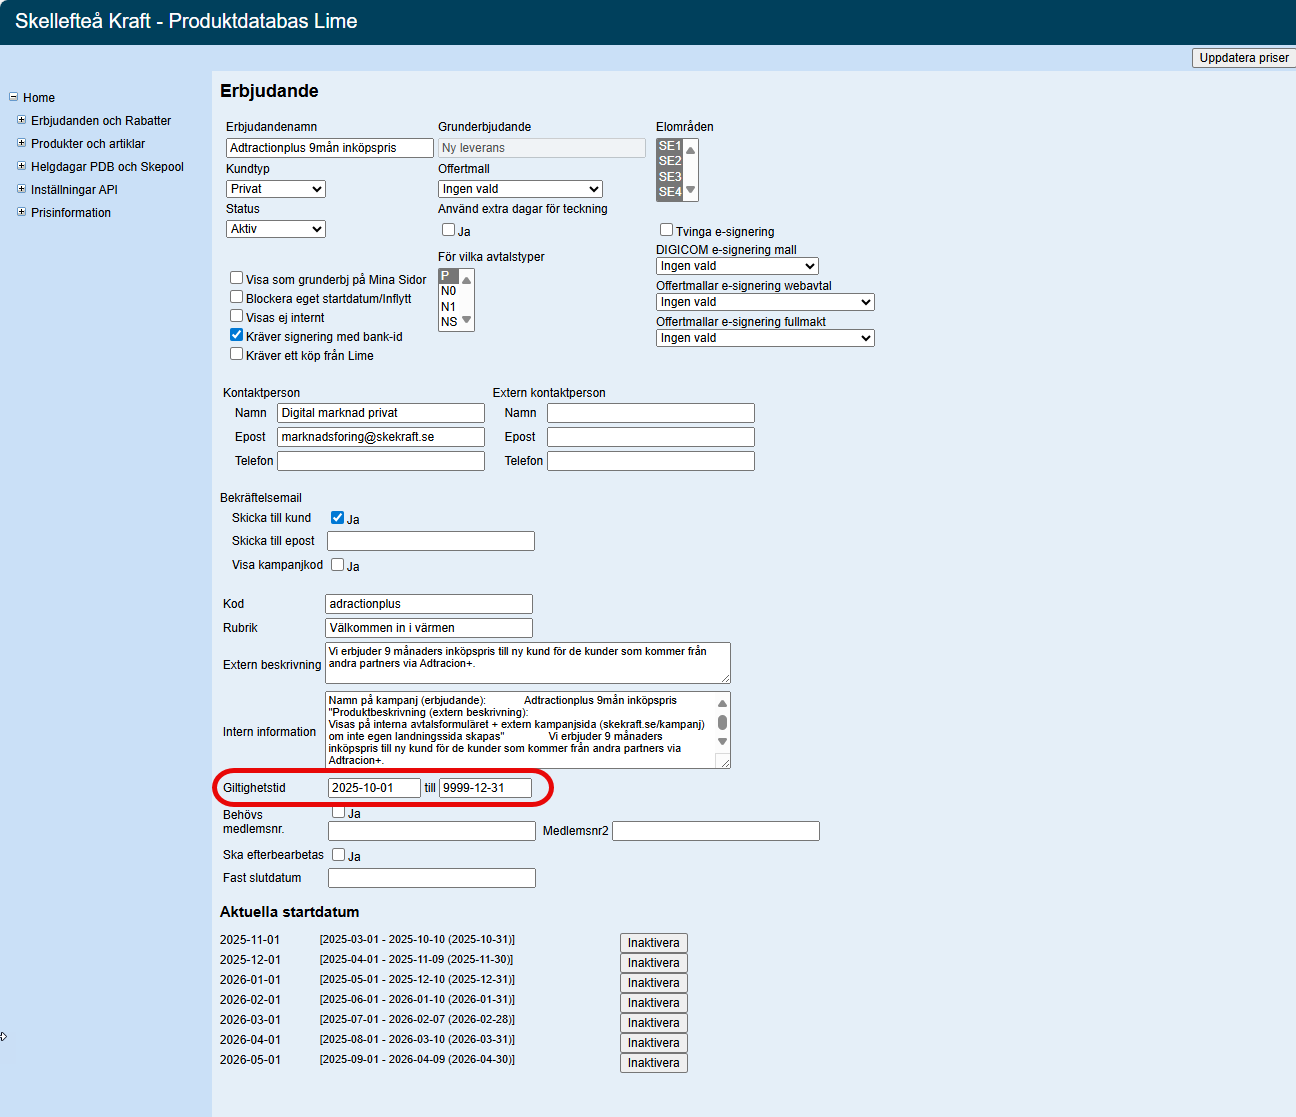Image resolution: width=1296 pixels, height=1117 pixels.
Task: Open Helgdagar PDB och Skepool menu item
Action: 107,167
